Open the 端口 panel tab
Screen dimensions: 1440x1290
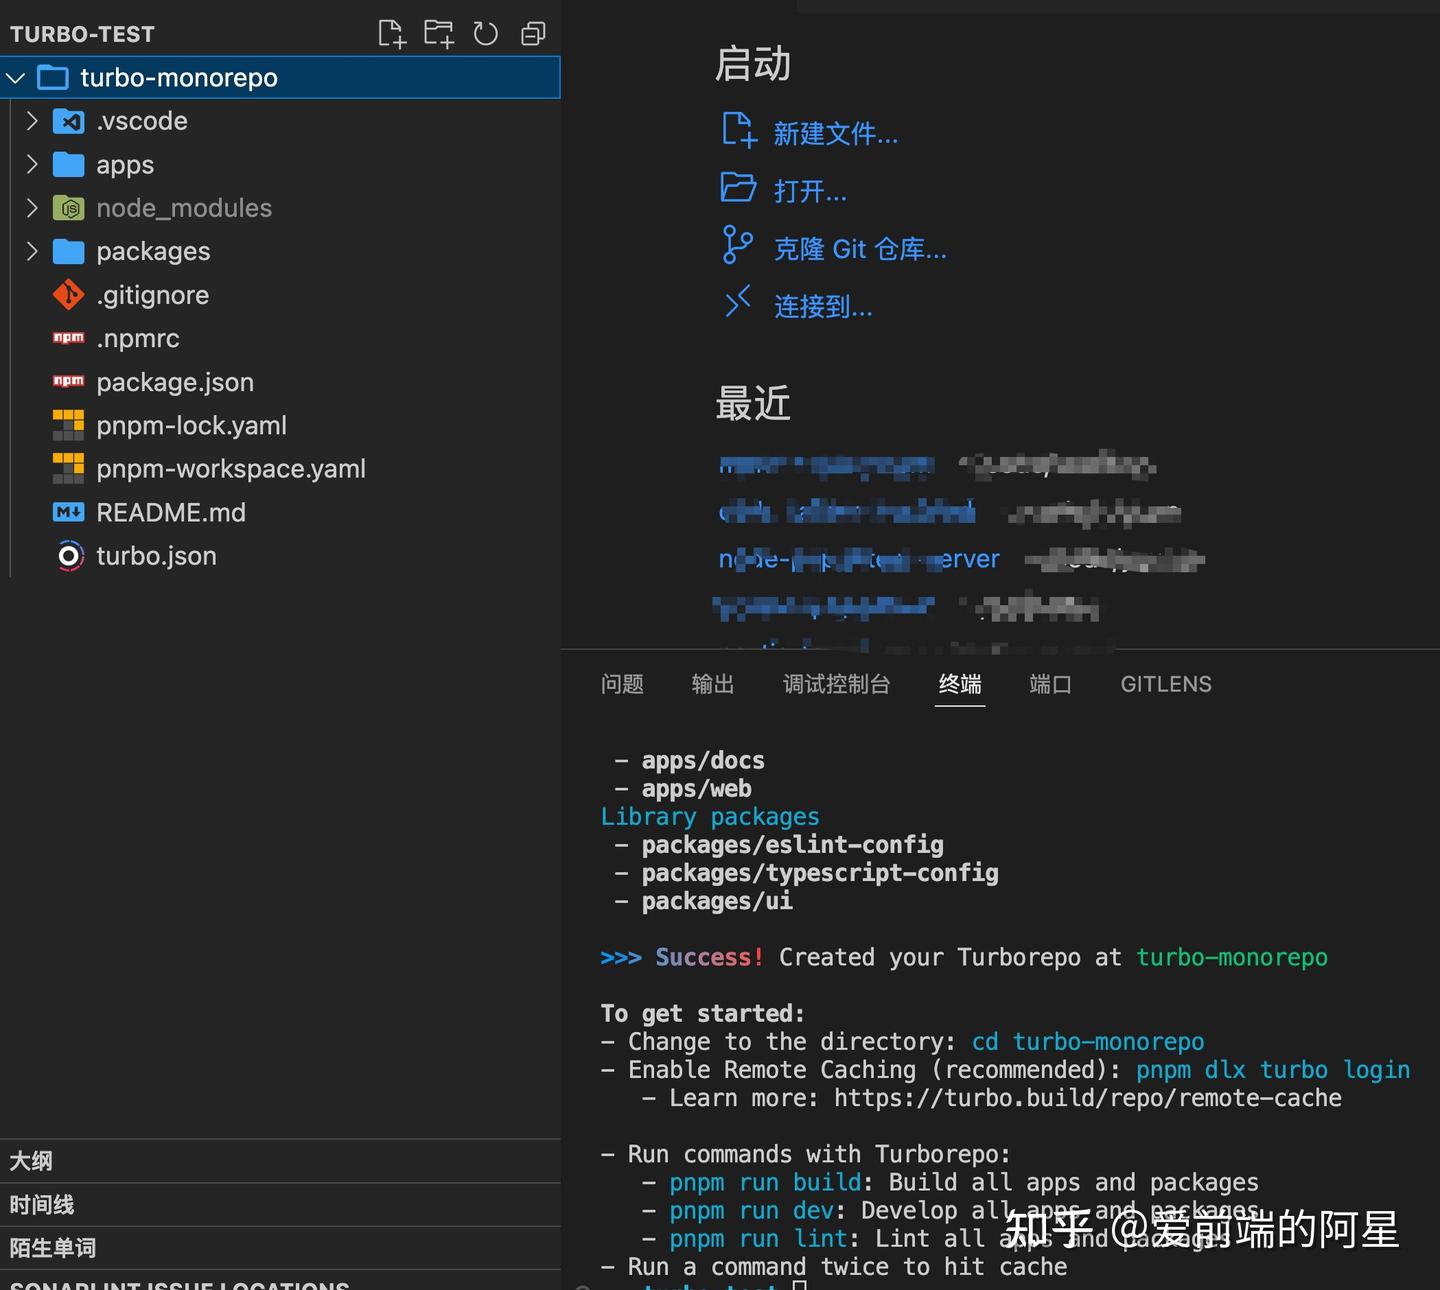pyautogui.click(x=1050, y=684)
